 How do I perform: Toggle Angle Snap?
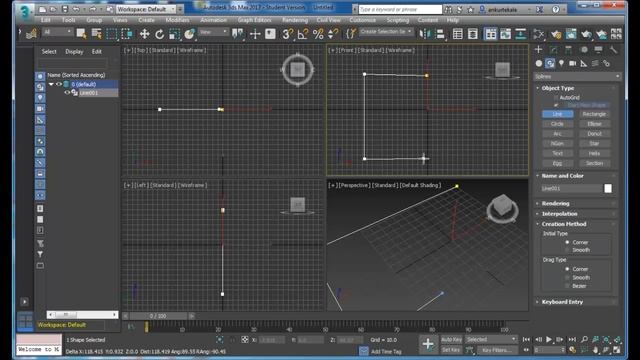[x=302, y=34]
